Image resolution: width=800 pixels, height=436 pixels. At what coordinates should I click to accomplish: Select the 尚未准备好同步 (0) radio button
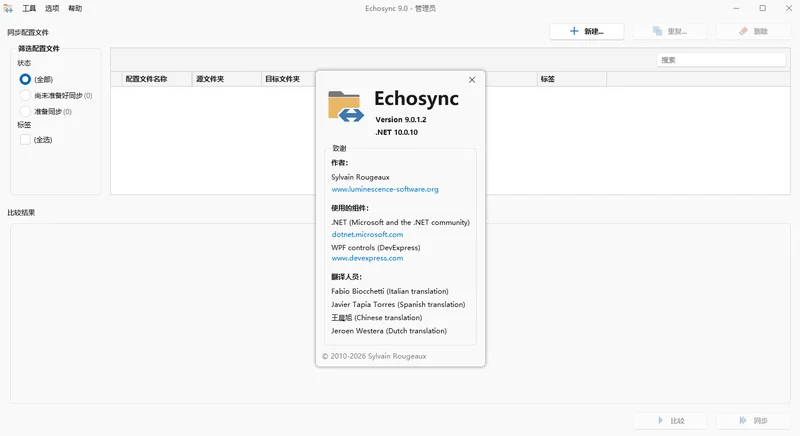[25, 95]
